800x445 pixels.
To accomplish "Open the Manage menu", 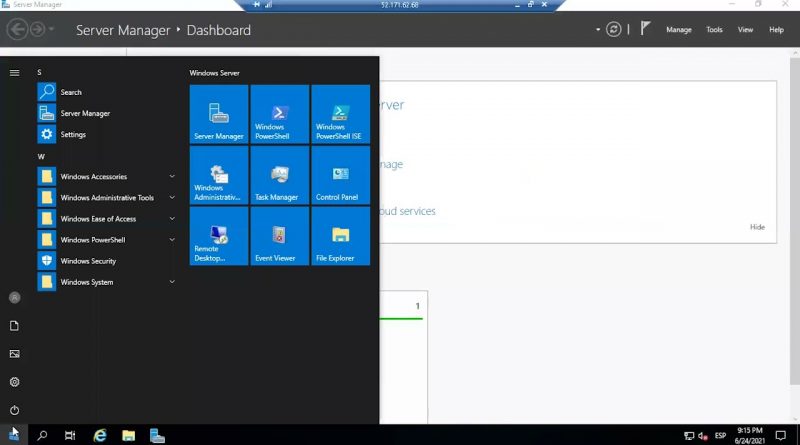I will click(x=679, y=30).
